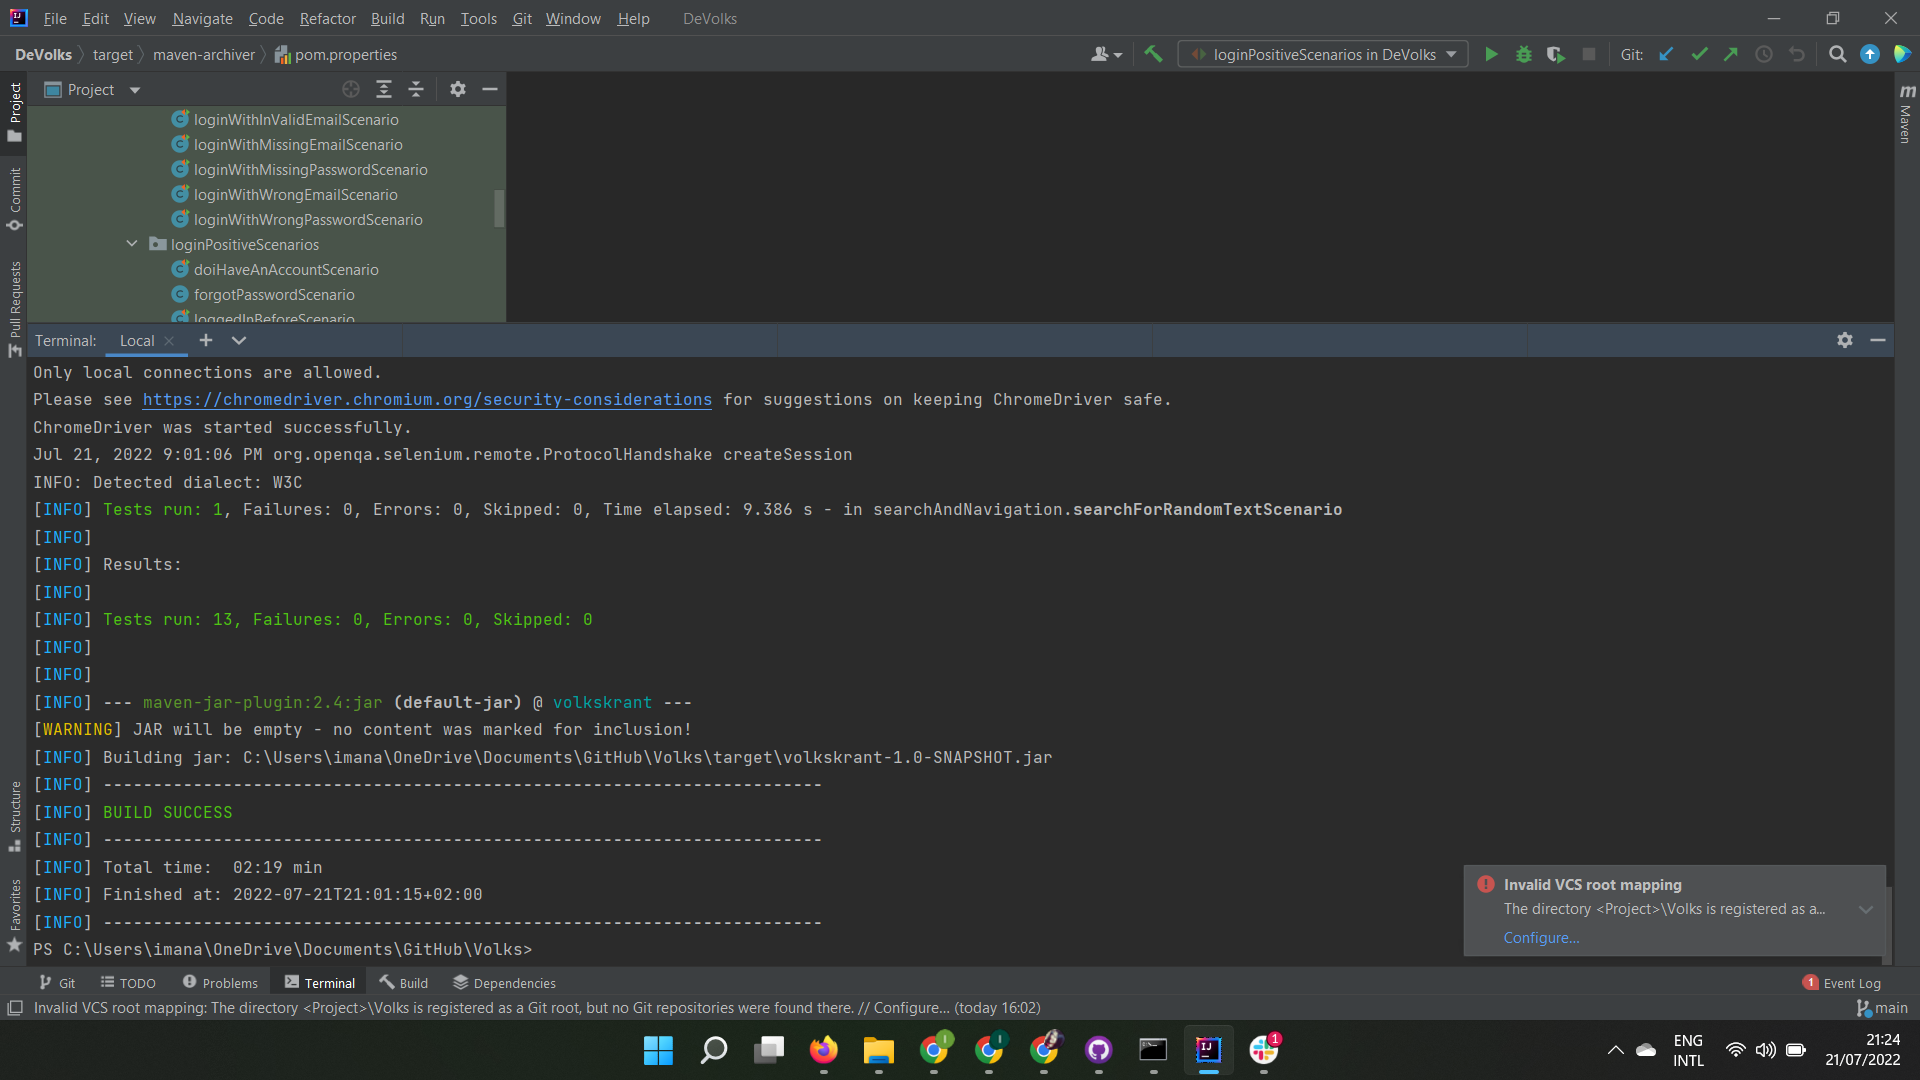Toggle the Git tool window
Image resolution: width=1920 pixels, height=1080 pixels.
(57, 982)
